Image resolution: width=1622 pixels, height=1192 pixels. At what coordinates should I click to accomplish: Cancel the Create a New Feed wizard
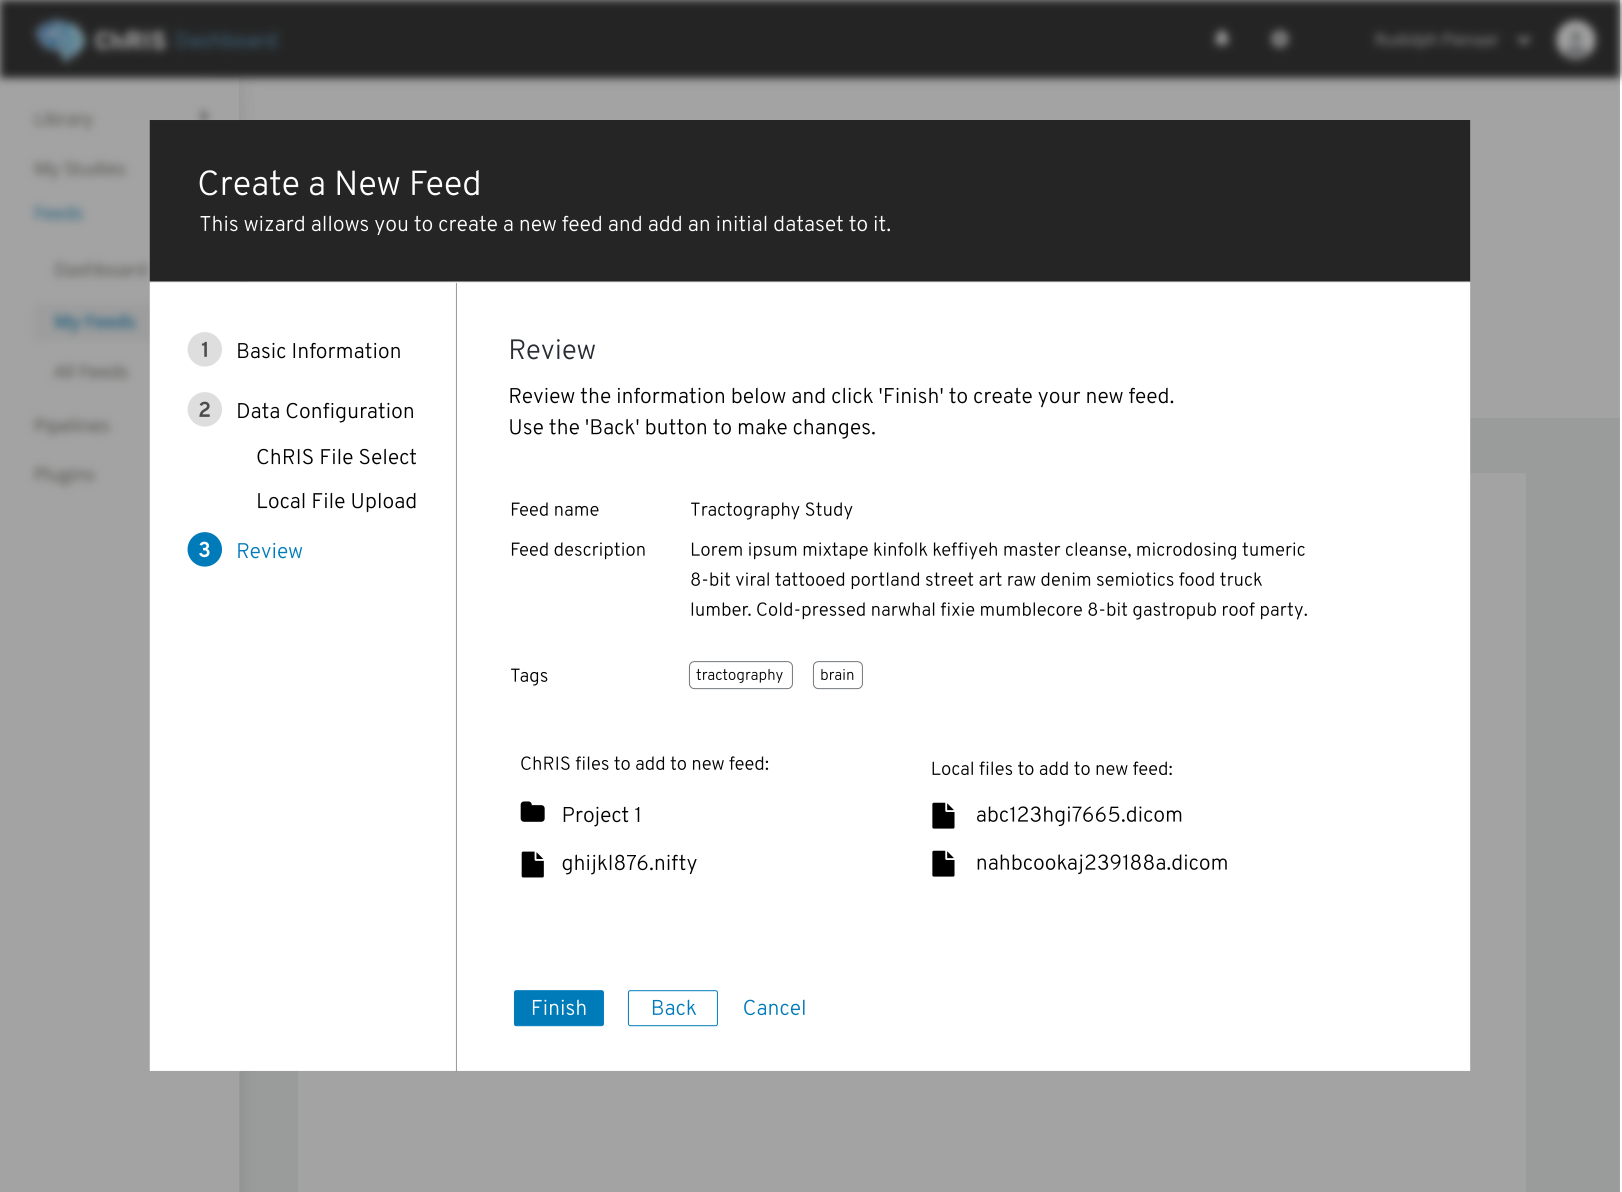[774, 1008]
